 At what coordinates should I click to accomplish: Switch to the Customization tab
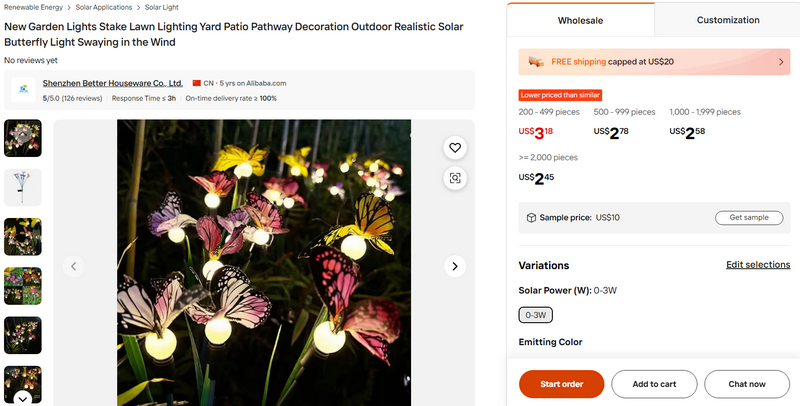click(x=727, y=19)
